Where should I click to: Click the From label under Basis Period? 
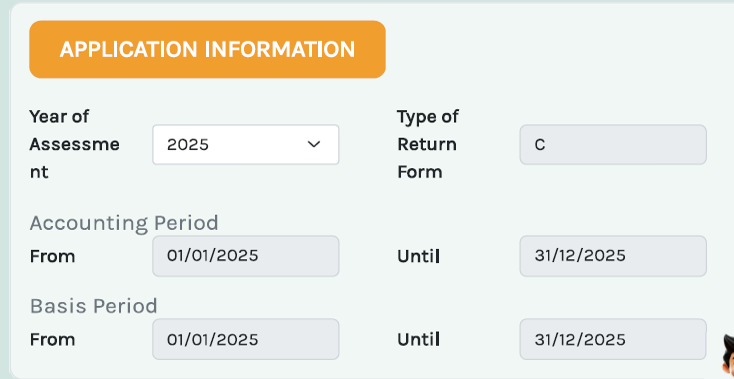(x=52, y=340)
